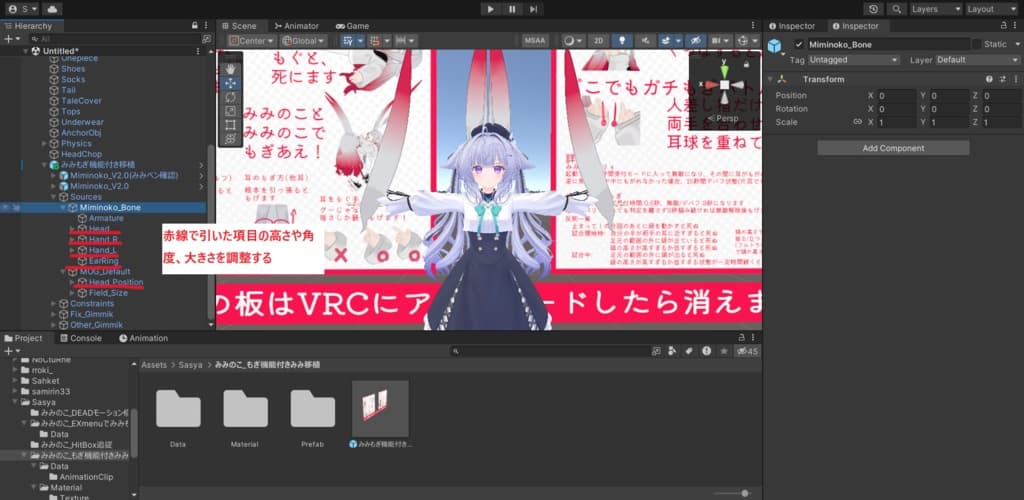The width and height of the screenshot is (1024, 500).
Task: Open the Layer Default dropdown
Action: 977,59
